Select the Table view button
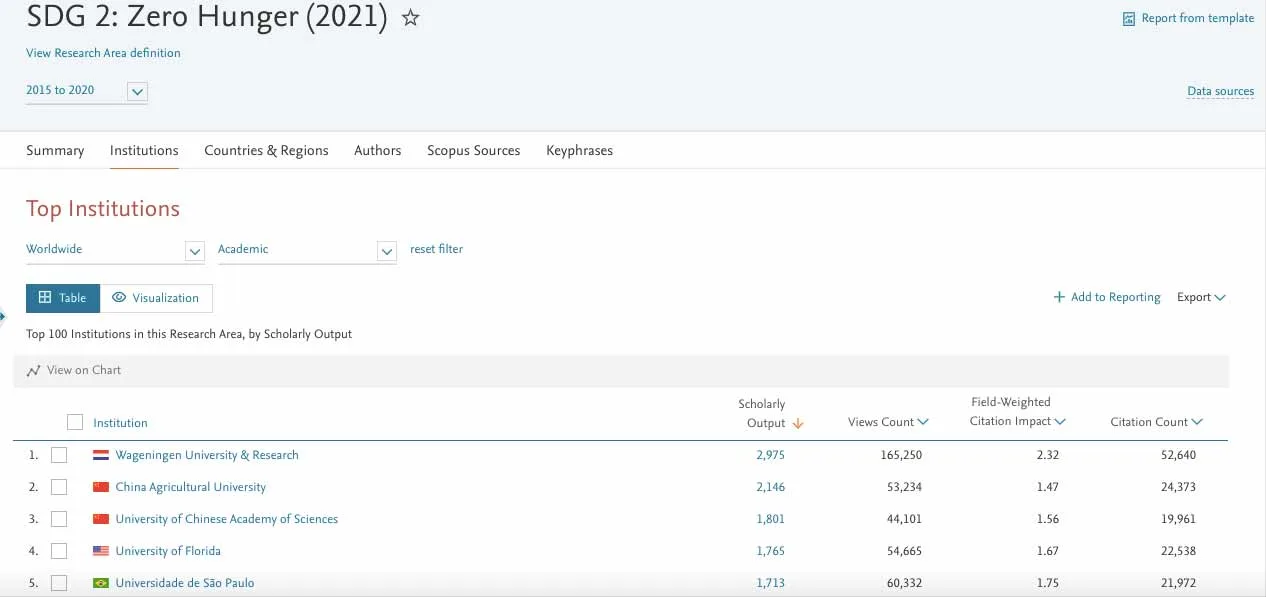 point(63,298)
